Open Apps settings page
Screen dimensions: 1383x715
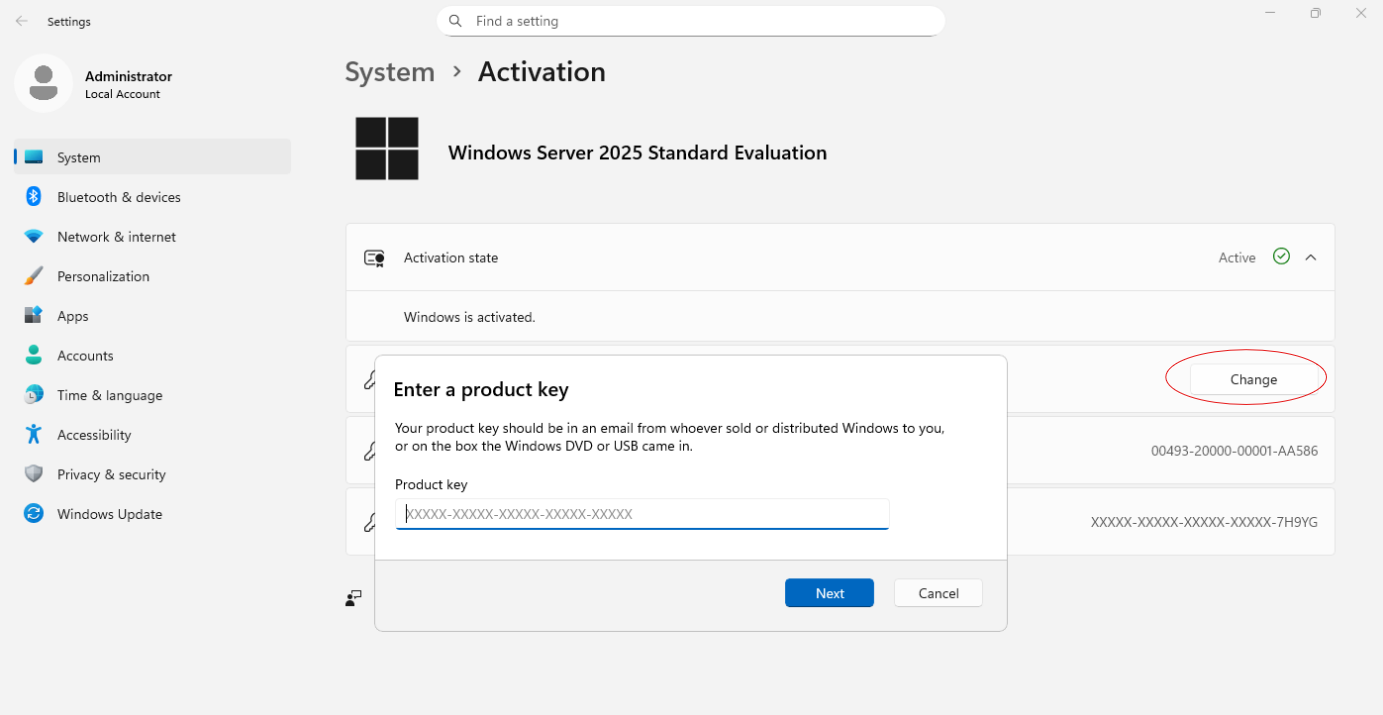[152, 316]
